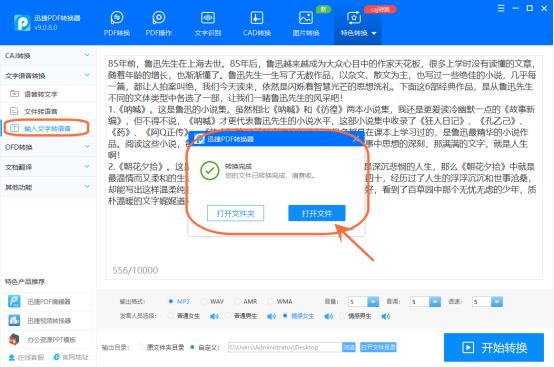Open recommended product 迅捷视频转换器
This screenshot has height=367, width=554.
pyautogui.click(x=48, y=320)
